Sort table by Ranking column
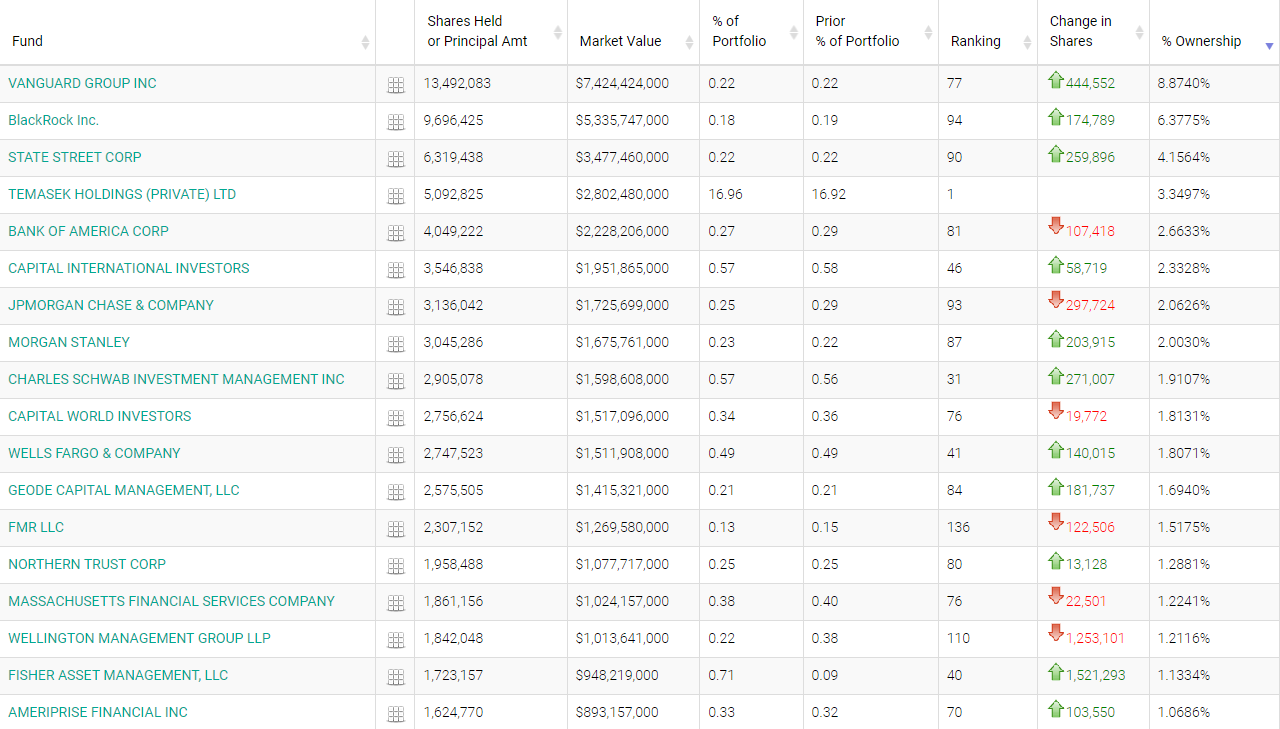This screenshot has height=729, width=1280. [988, 33]
